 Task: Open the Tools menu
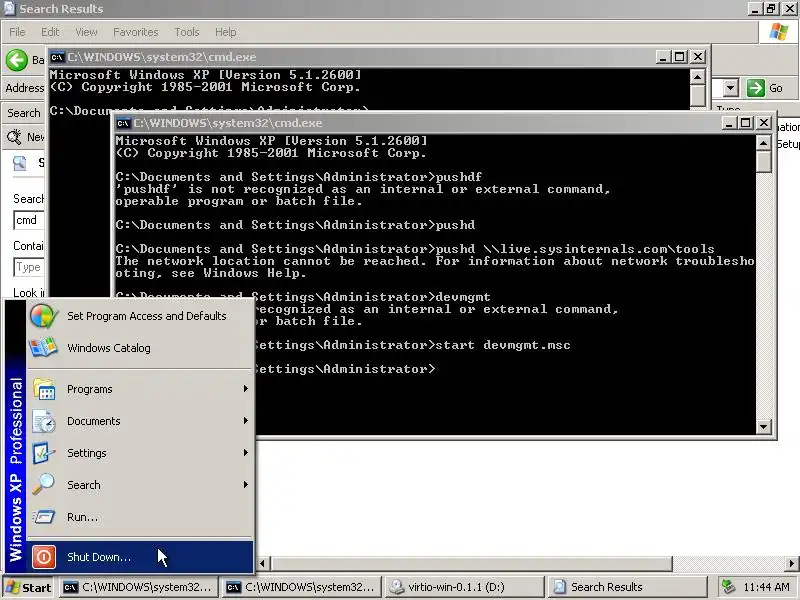[187, 32]
